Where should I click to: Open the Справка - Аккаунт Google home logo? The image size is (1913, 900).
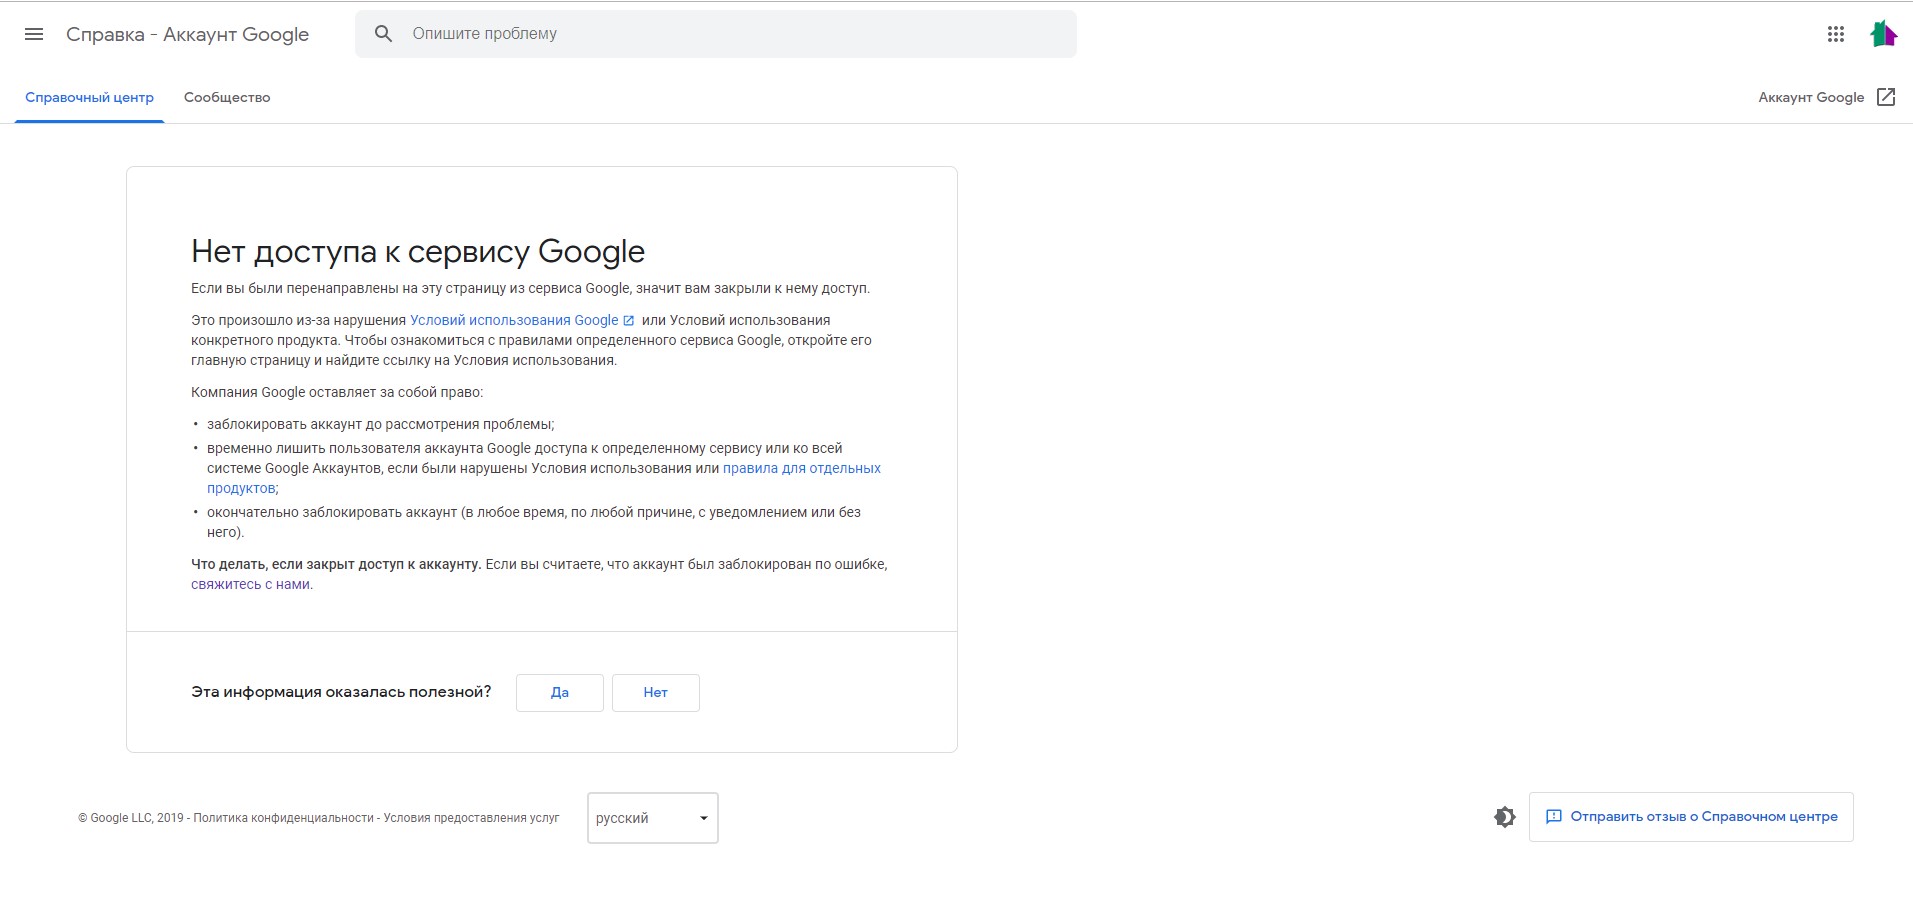click(x=187, y=33)
